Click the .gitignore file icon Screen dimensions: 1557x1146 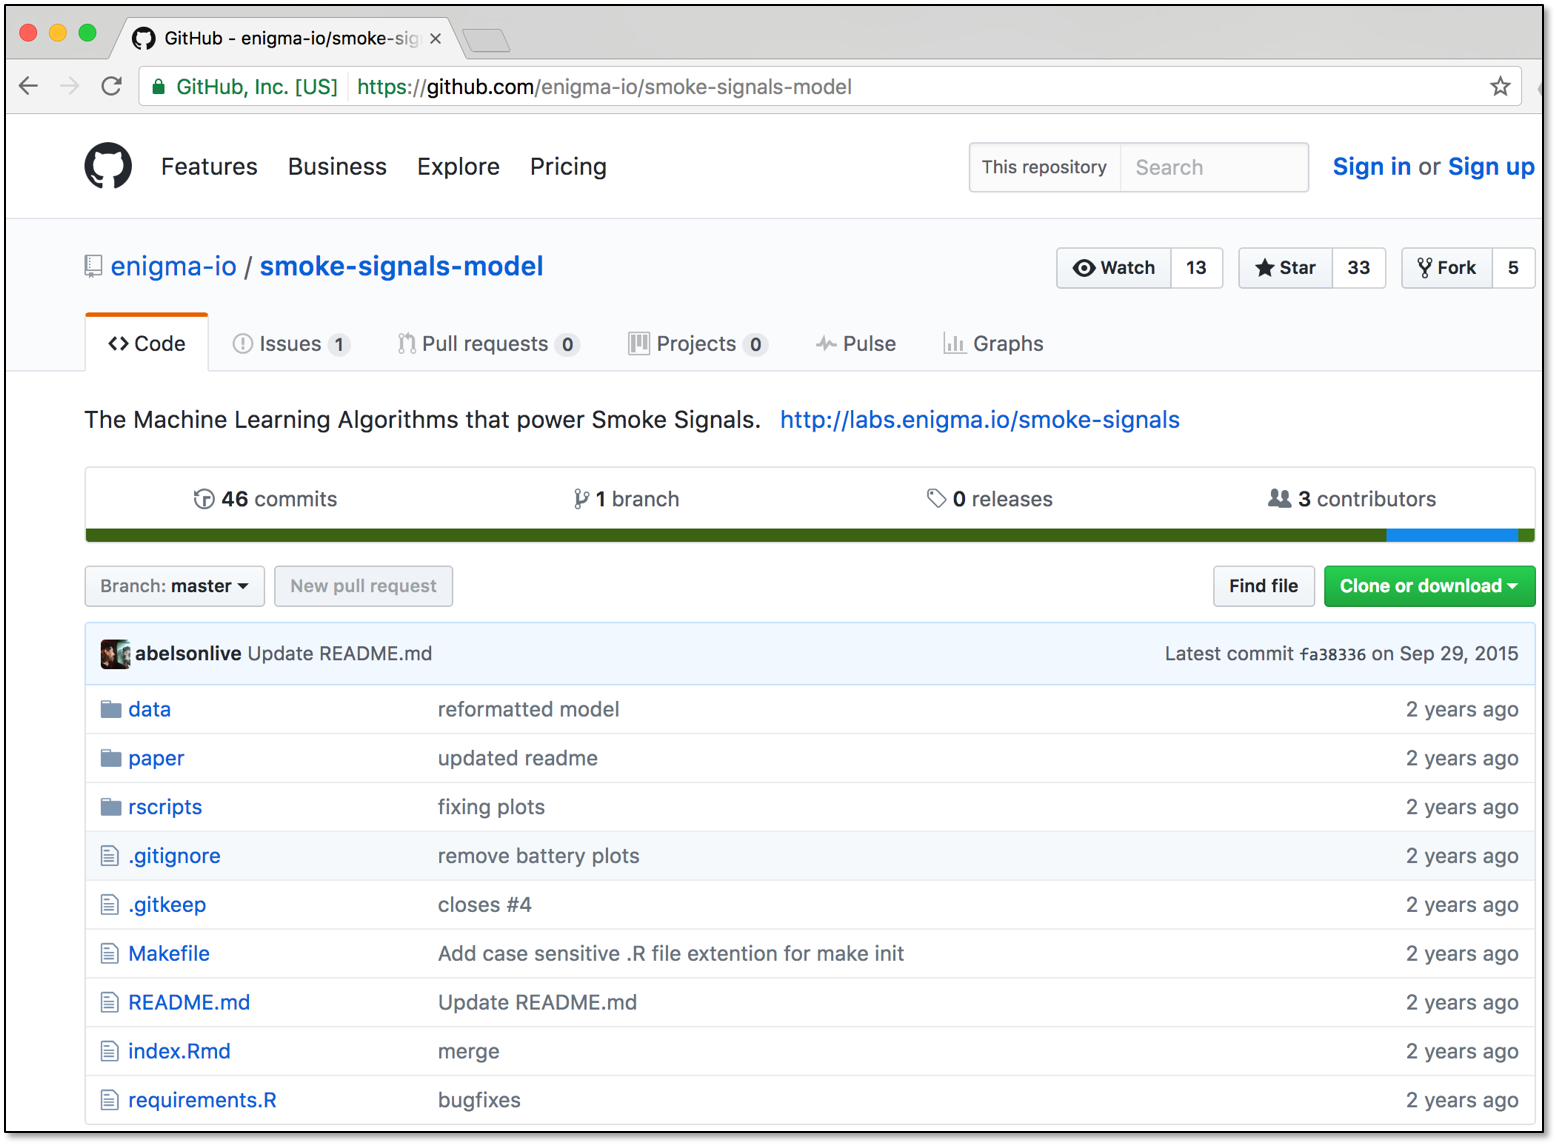(x=110, y=856)
